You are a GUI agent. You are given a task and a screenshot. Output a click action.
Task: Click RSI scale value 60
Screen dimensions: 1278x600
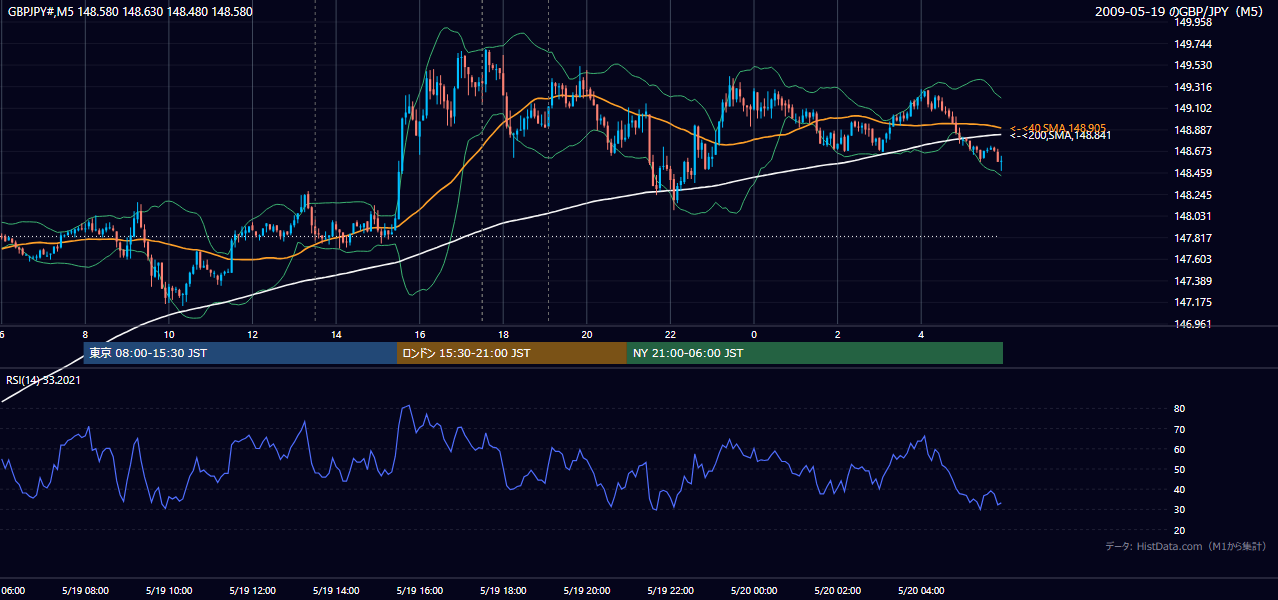click(x=1179, y=449)
